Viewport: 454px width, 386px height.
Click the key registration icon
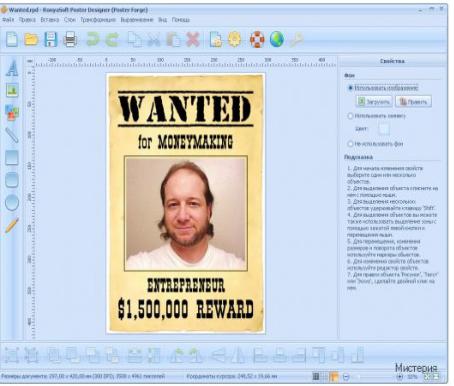point(296,39)
